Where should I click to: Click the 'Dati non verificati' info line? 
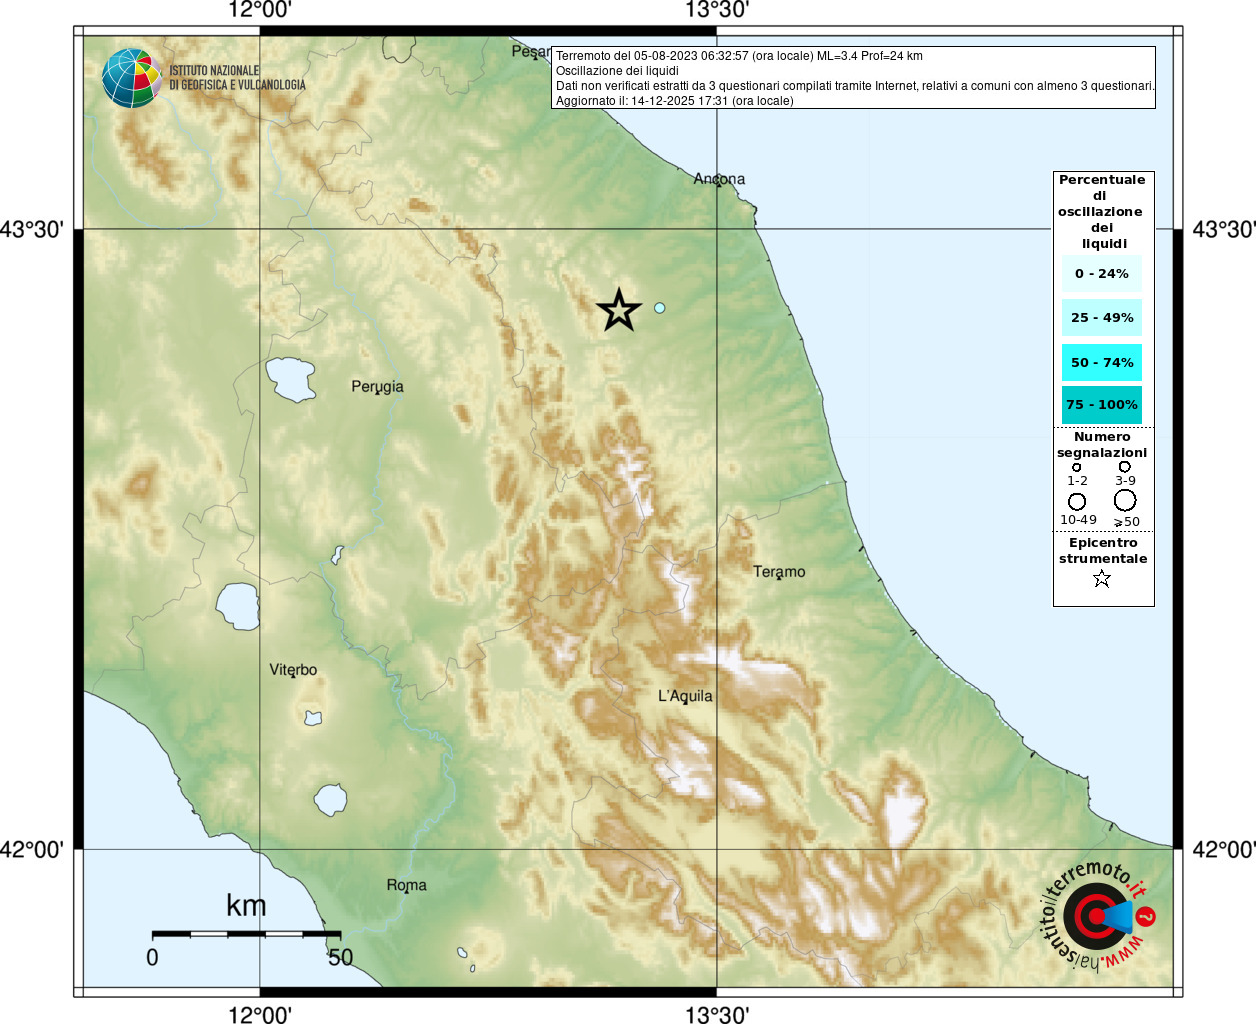855,86
